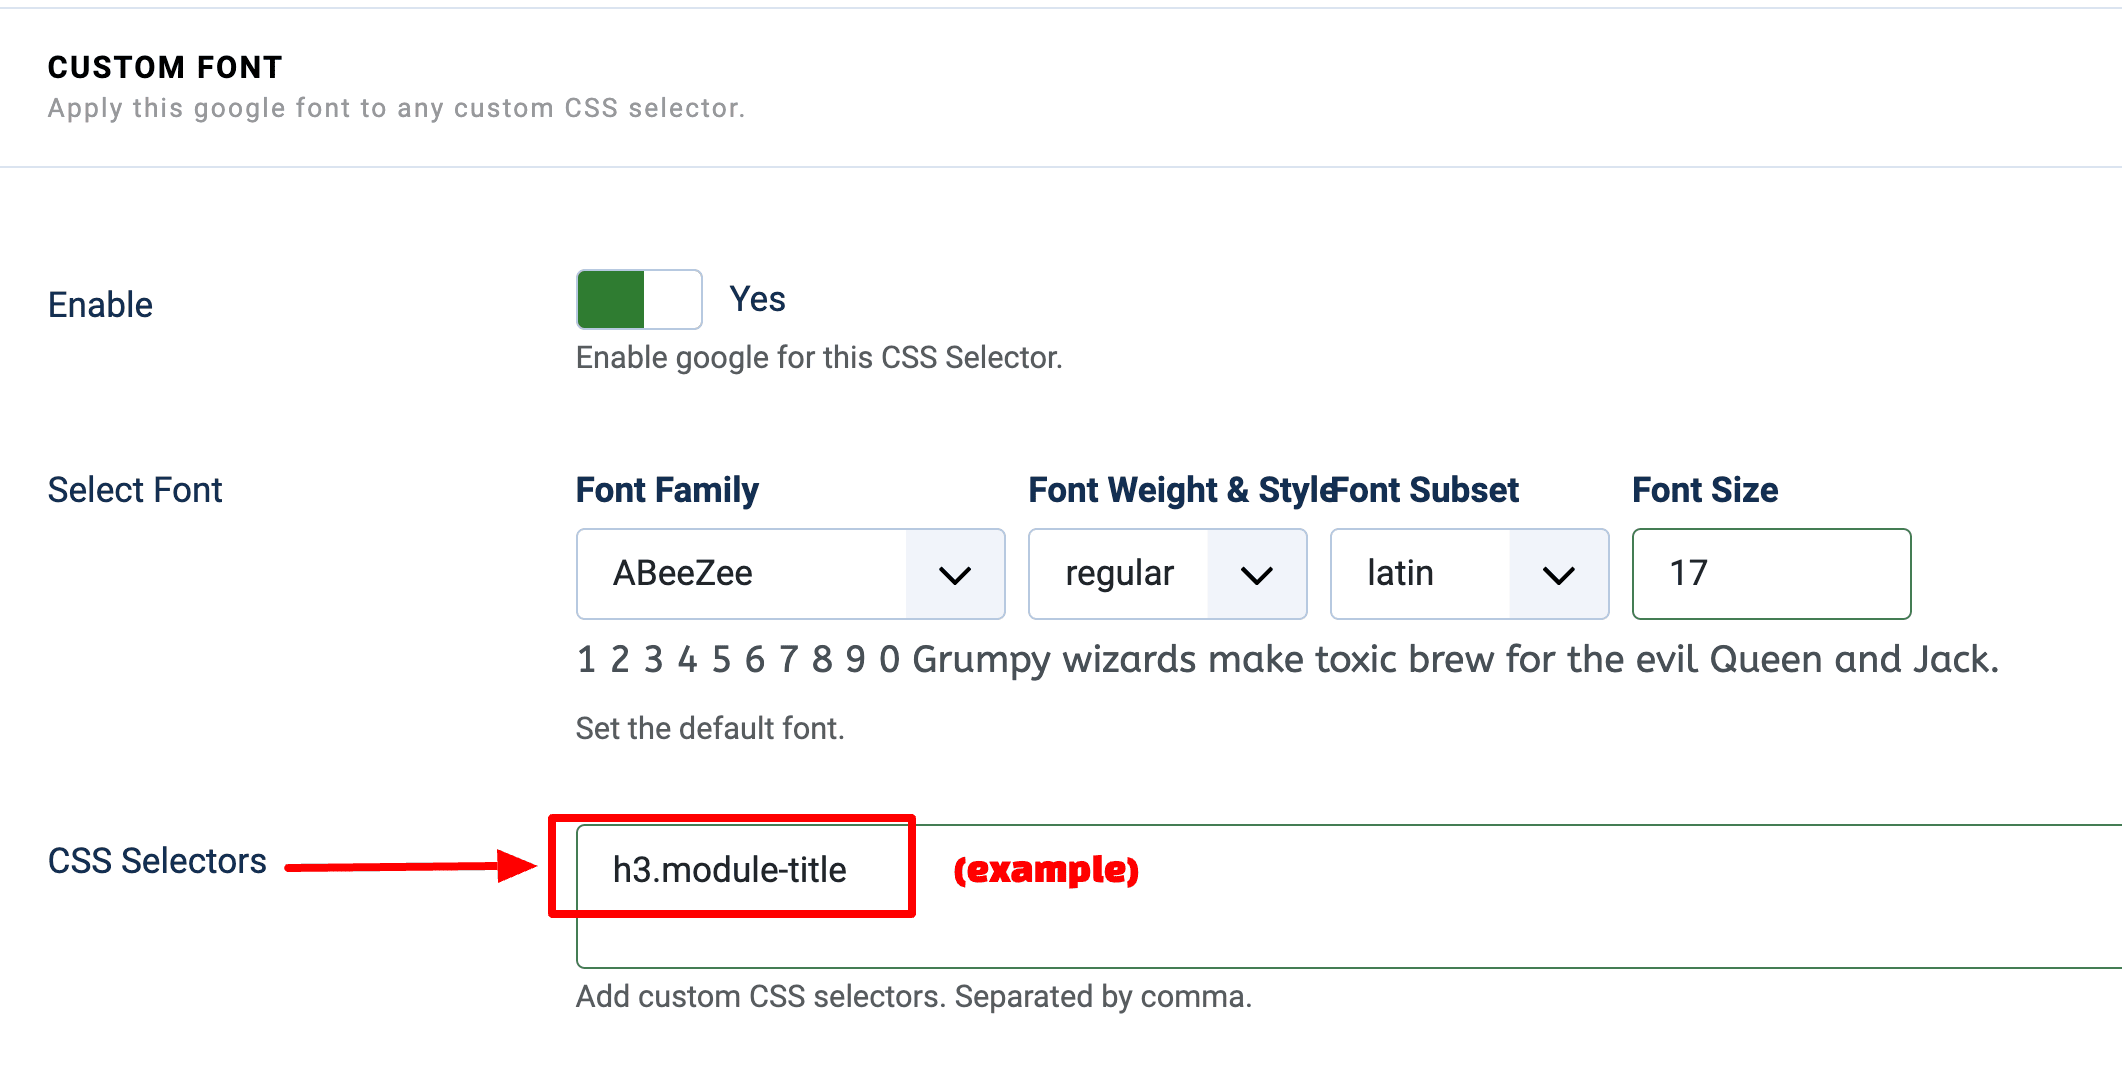Screen dimensions: 2122x1072
Task: Click the Select Font label
Action: [x=134, y=489]
